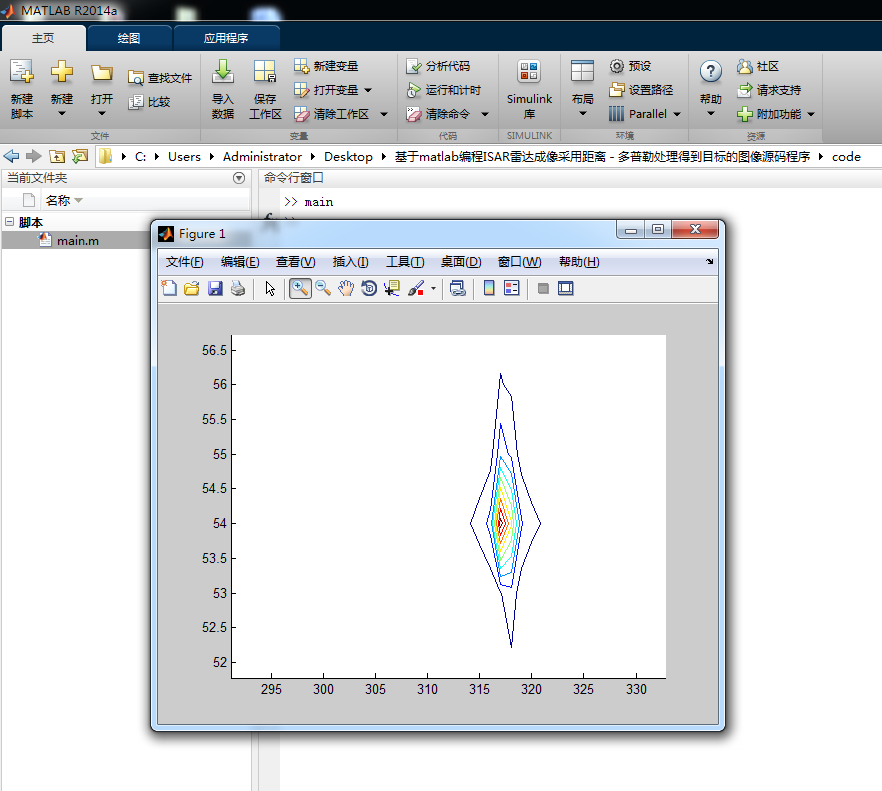Open the Help (帮助) menu in Figure 1
This screenshot has height=791, width=882.
tap(579, 262)
